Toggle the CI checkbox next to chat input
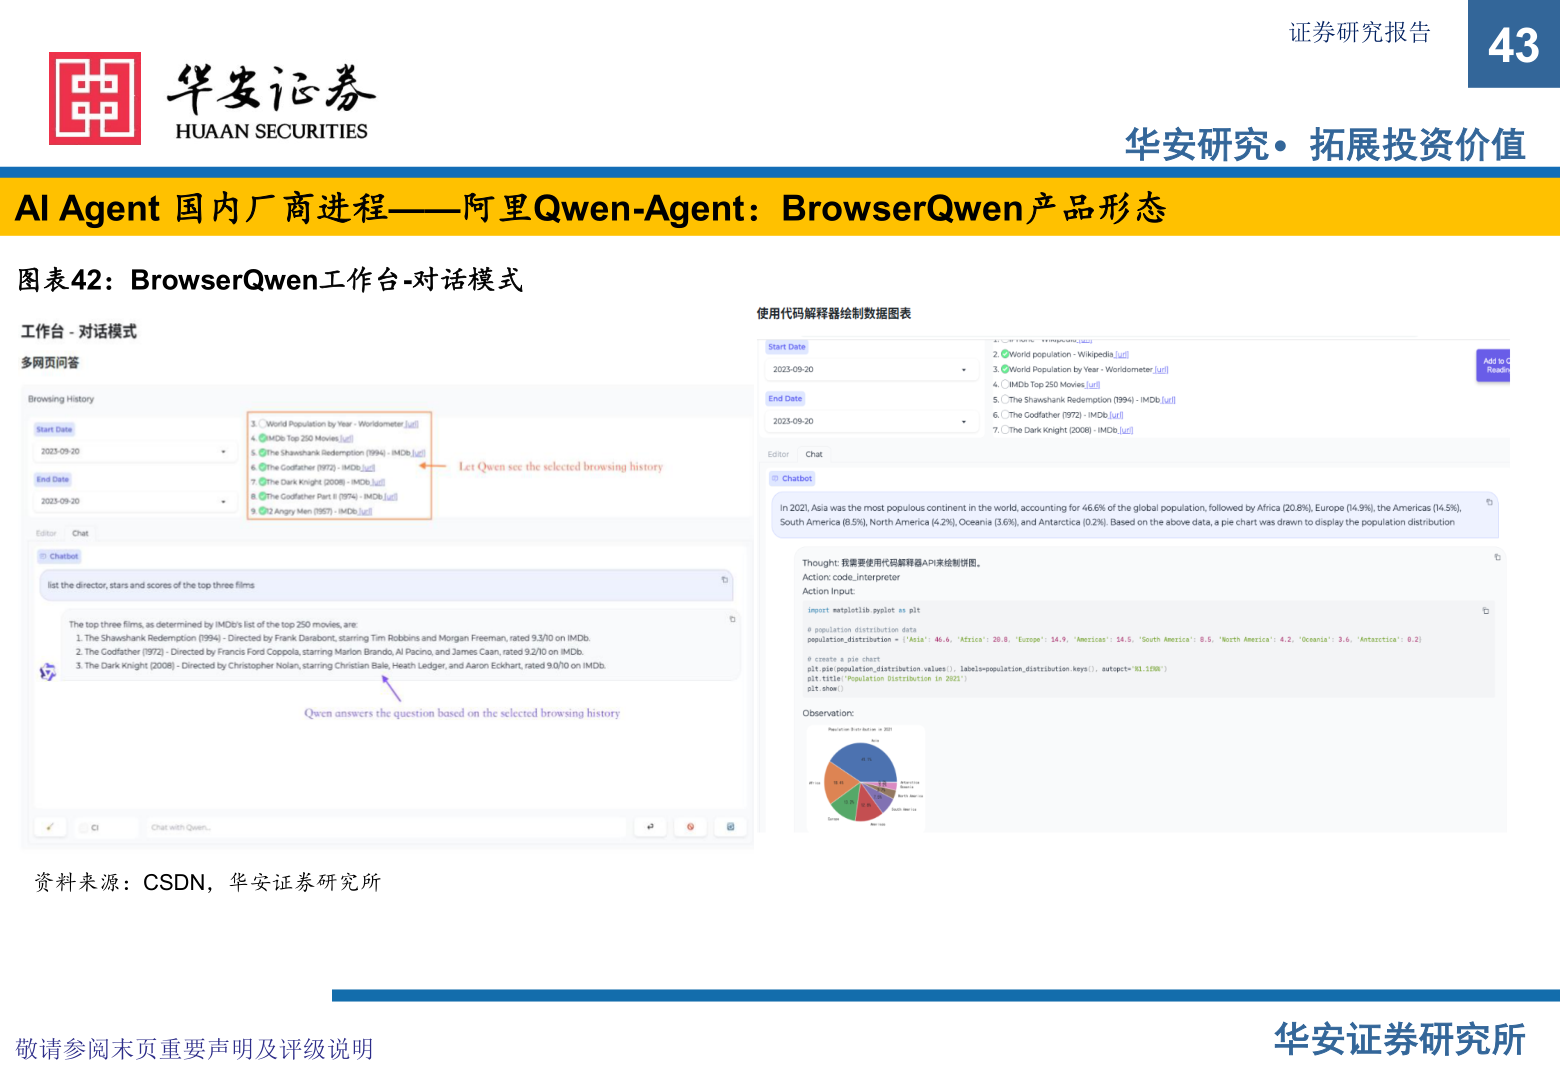 [x=84, y=827]
